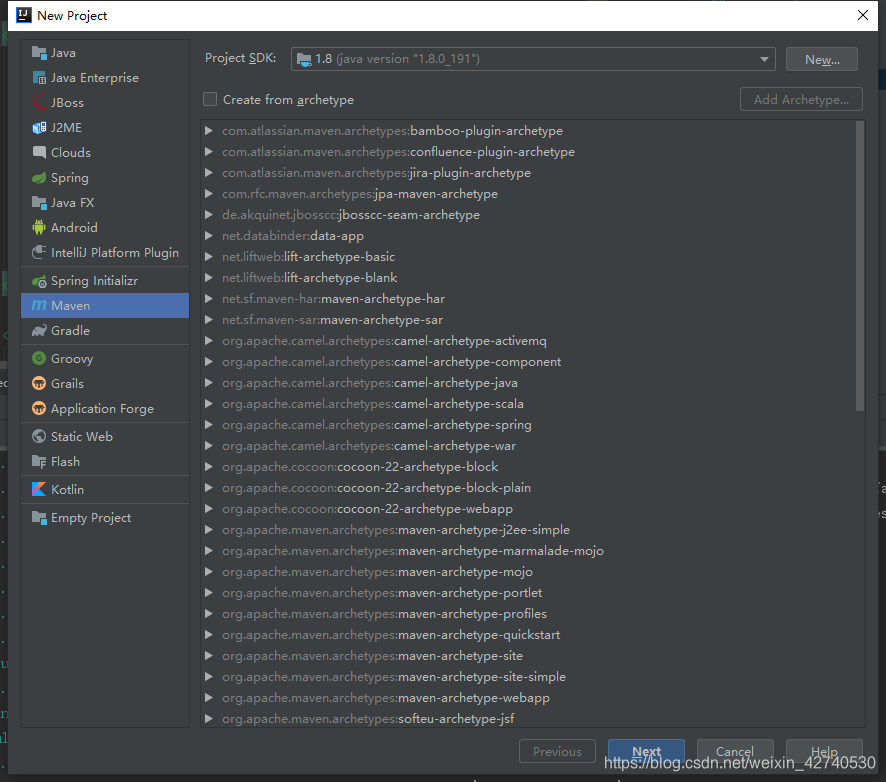Pick the JBoss icon in sidebar
This screenshot has width=886, height=782.
tap(39, 102)
